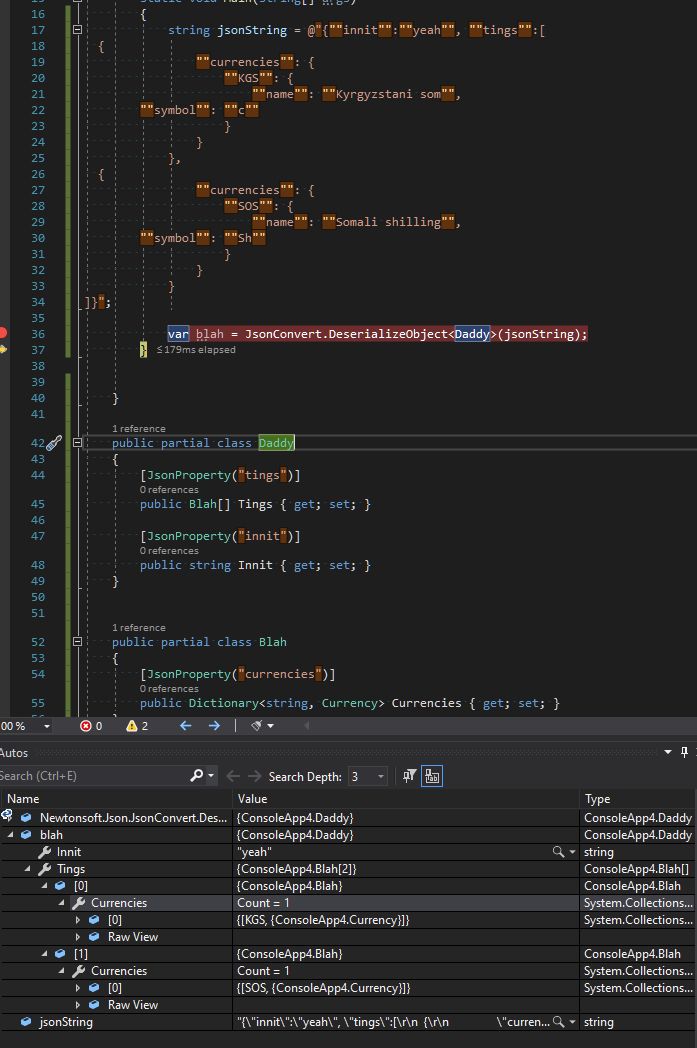Image resolution: width=697 pixels, height=1048 pixels.
Task: Open the editor zoom percentage dropdown
Action: click(47, 726)
